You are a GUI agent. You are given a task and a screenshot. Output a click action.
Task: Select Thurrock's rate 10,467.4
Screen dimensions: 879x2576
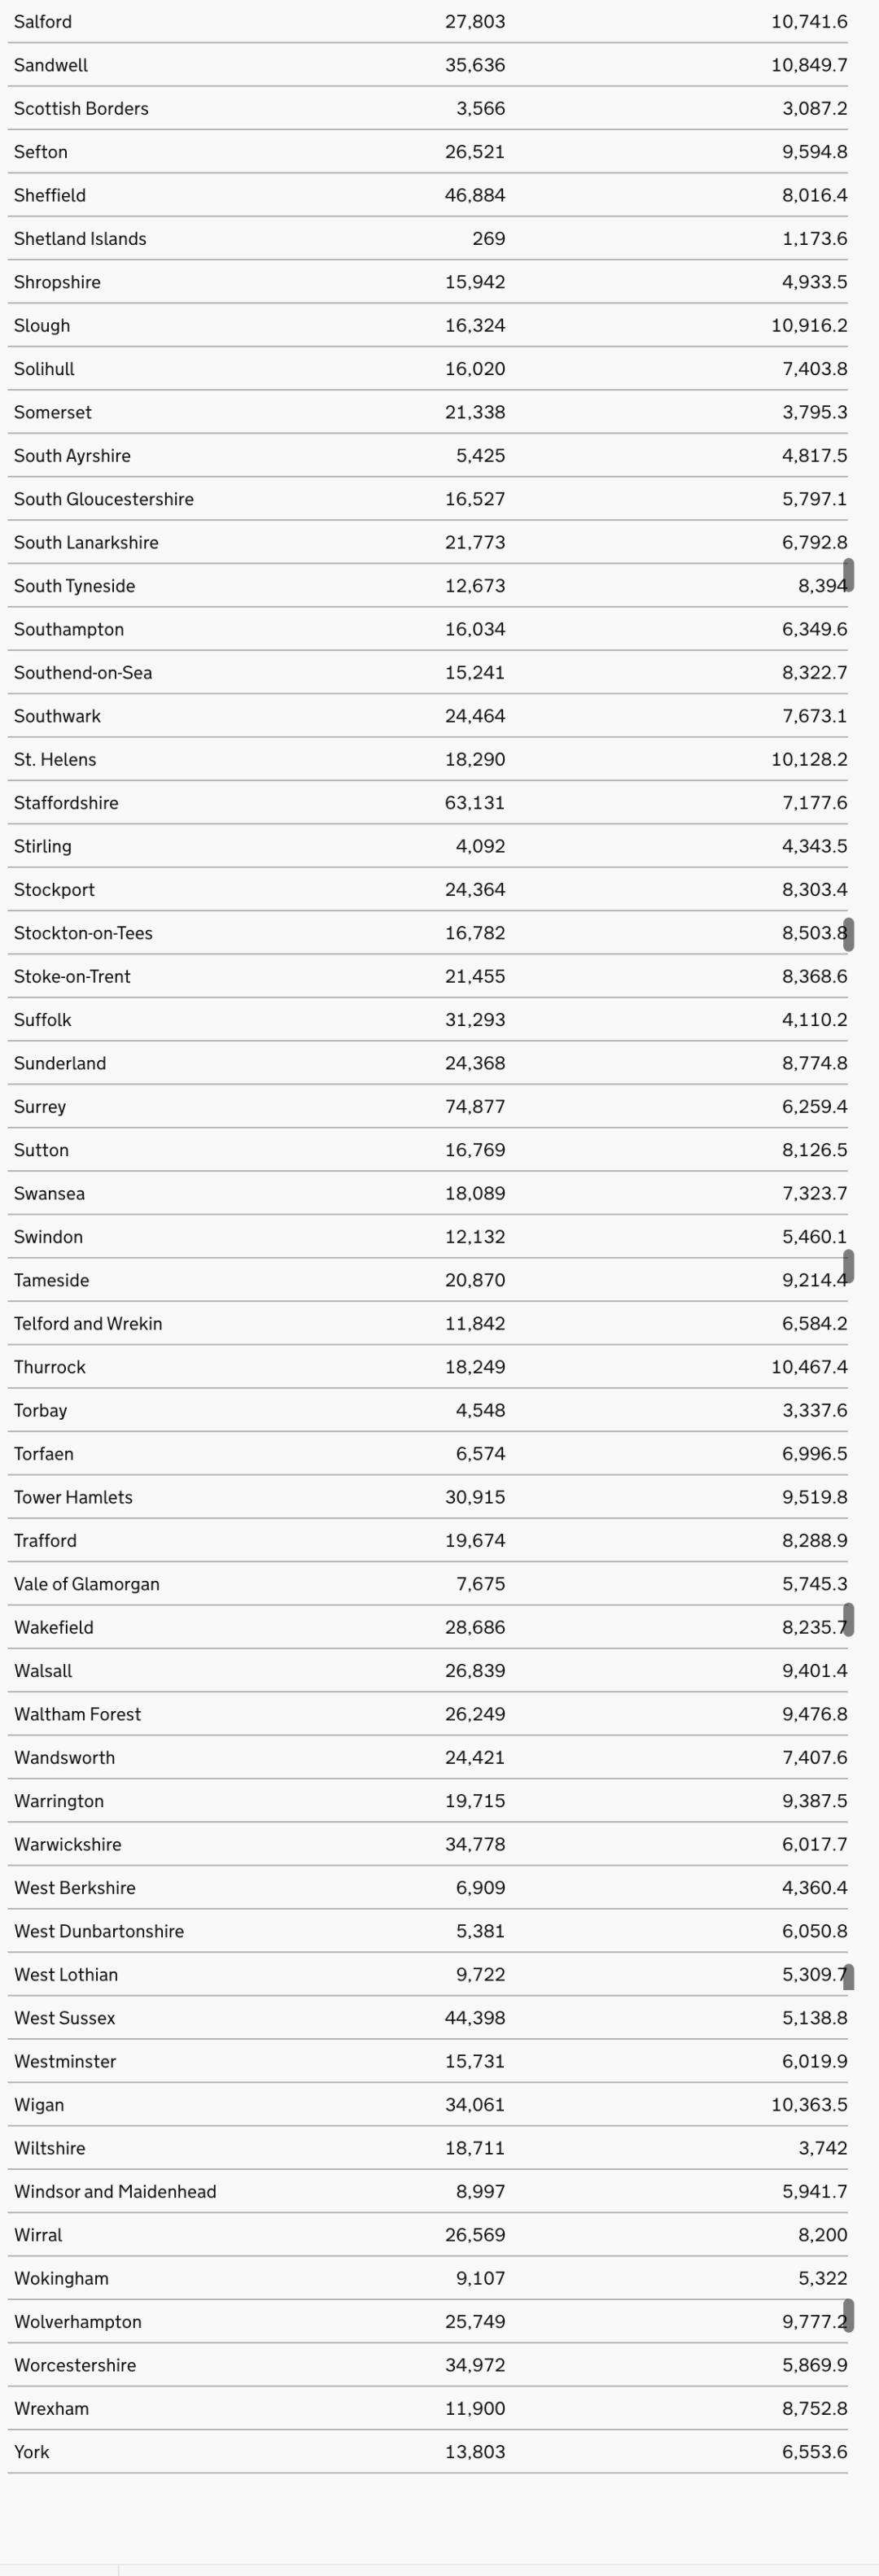pyautogui.click(x=808, y=1367)
